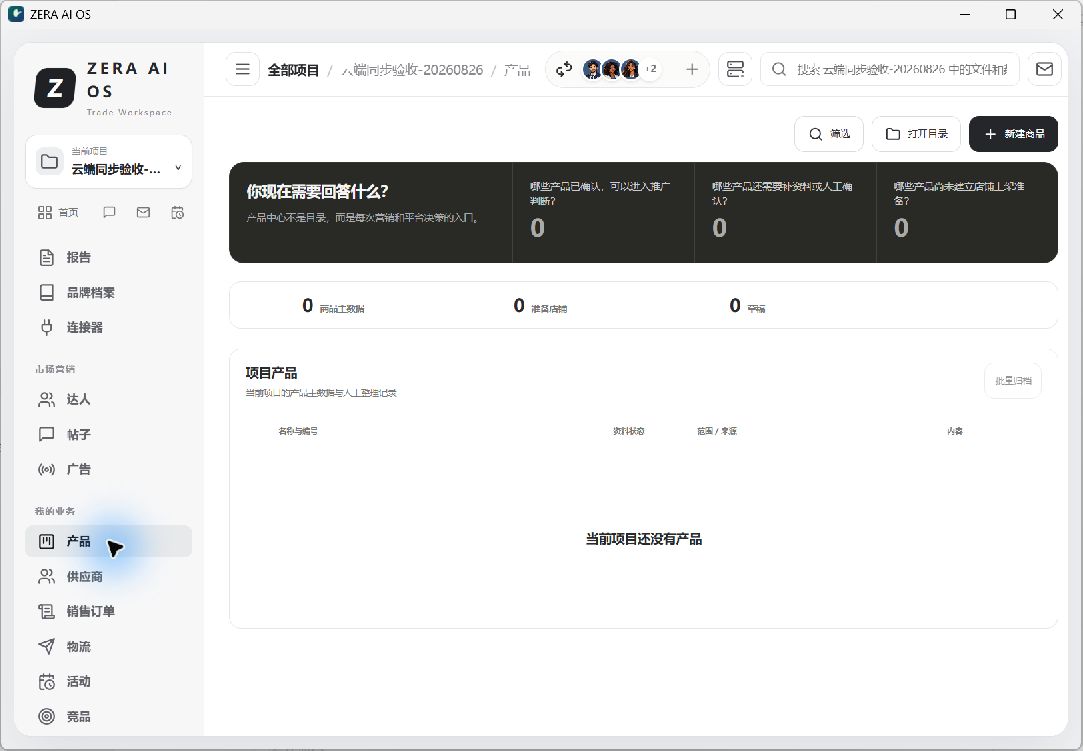Viewport: 1083px width, 751px height.
Task: Add a team member with the plus icon
Action: (692, 69)
